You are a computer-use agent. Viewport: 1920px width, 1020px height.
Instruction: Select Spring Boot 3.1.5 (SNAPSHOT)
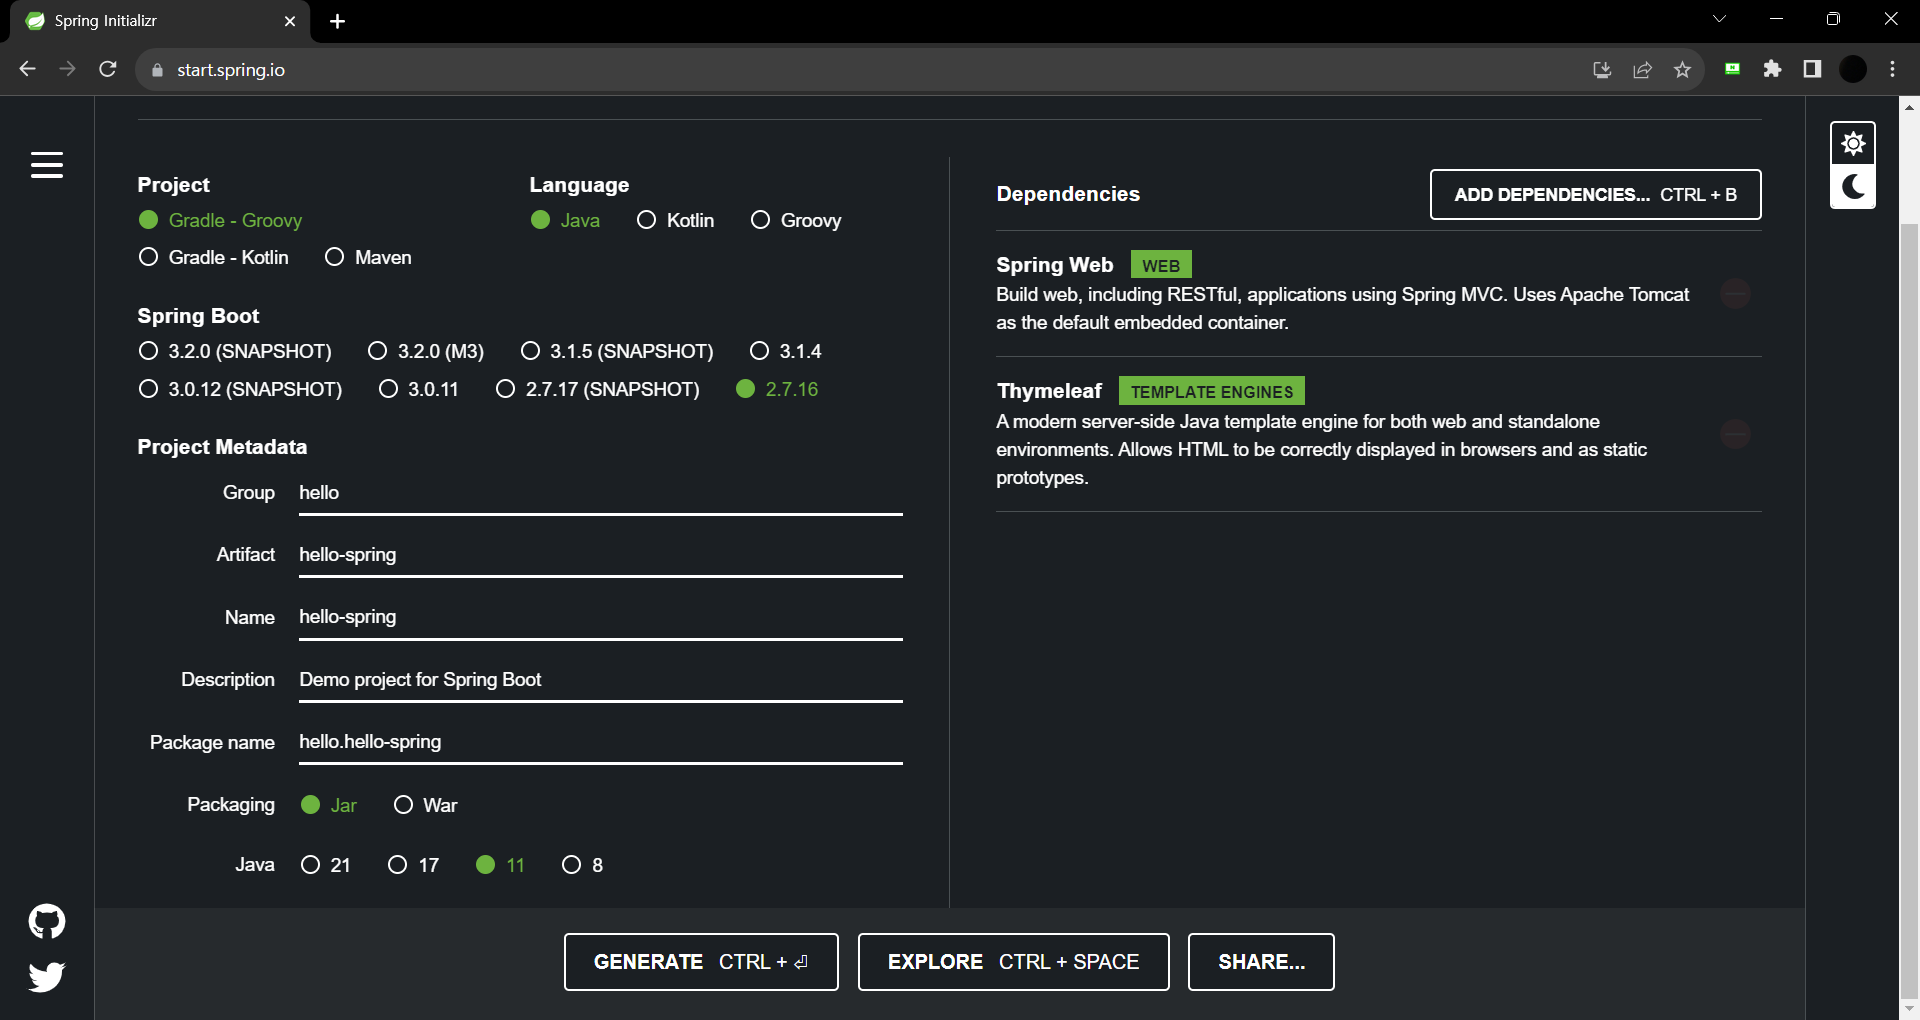pos(617,351)
